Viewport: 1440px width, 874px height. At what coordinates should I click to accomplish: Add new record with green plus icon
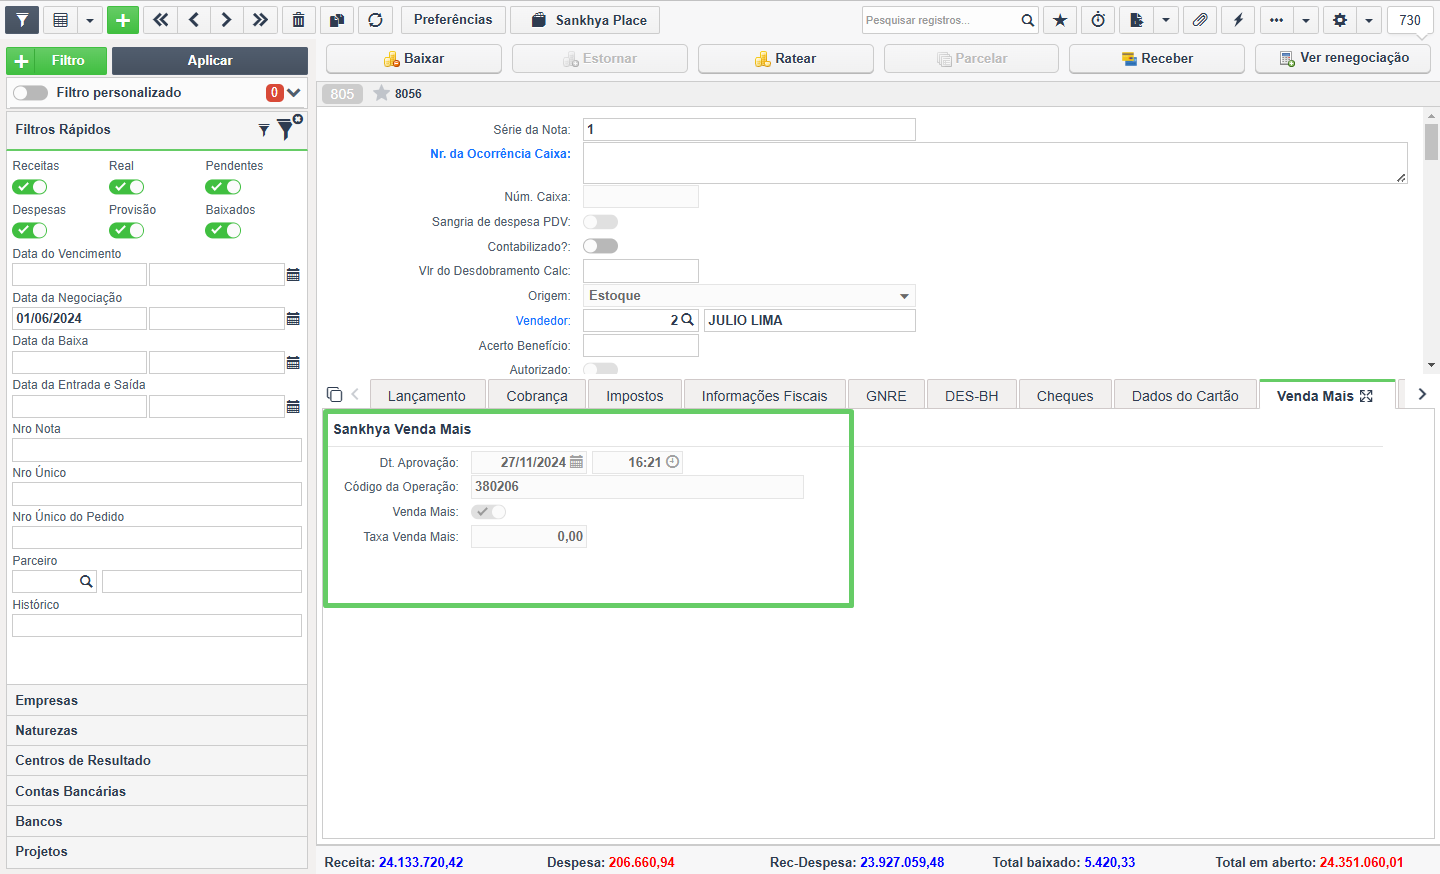click(123, 20)
